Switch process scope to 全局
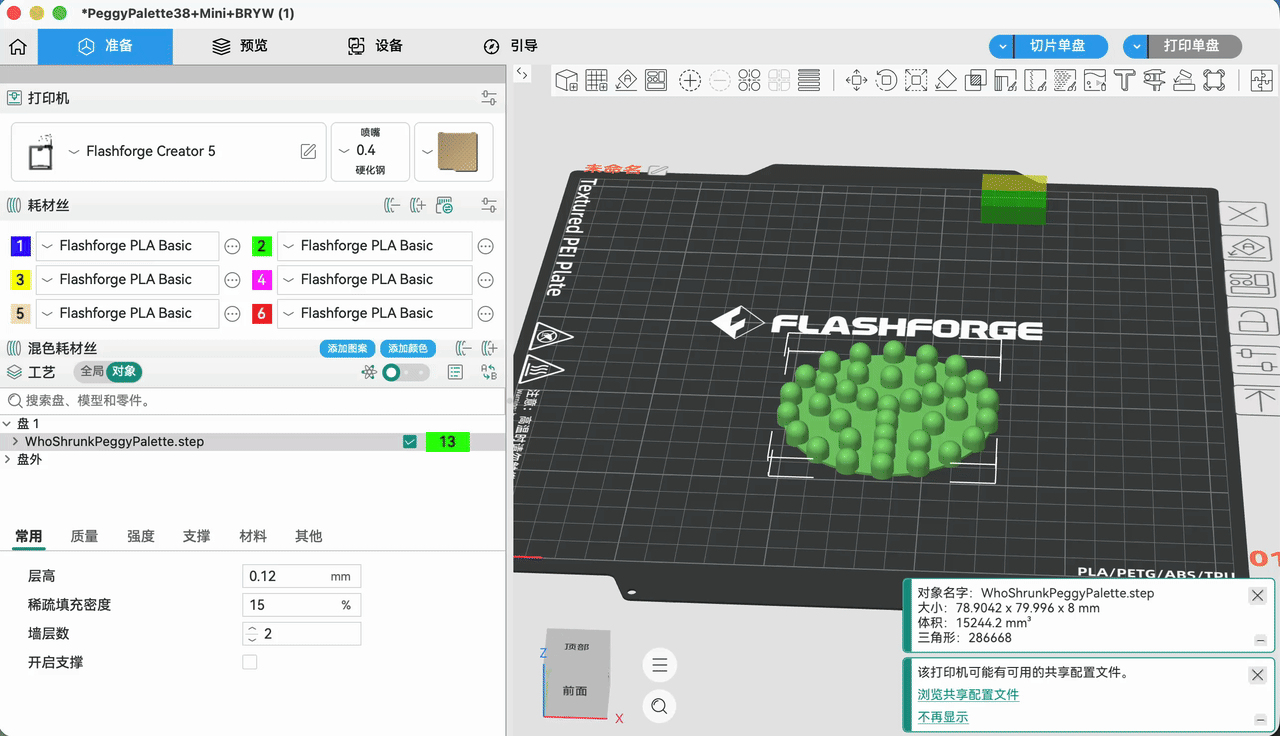Viewport: 1280px width, 736px height. [92, 372]
